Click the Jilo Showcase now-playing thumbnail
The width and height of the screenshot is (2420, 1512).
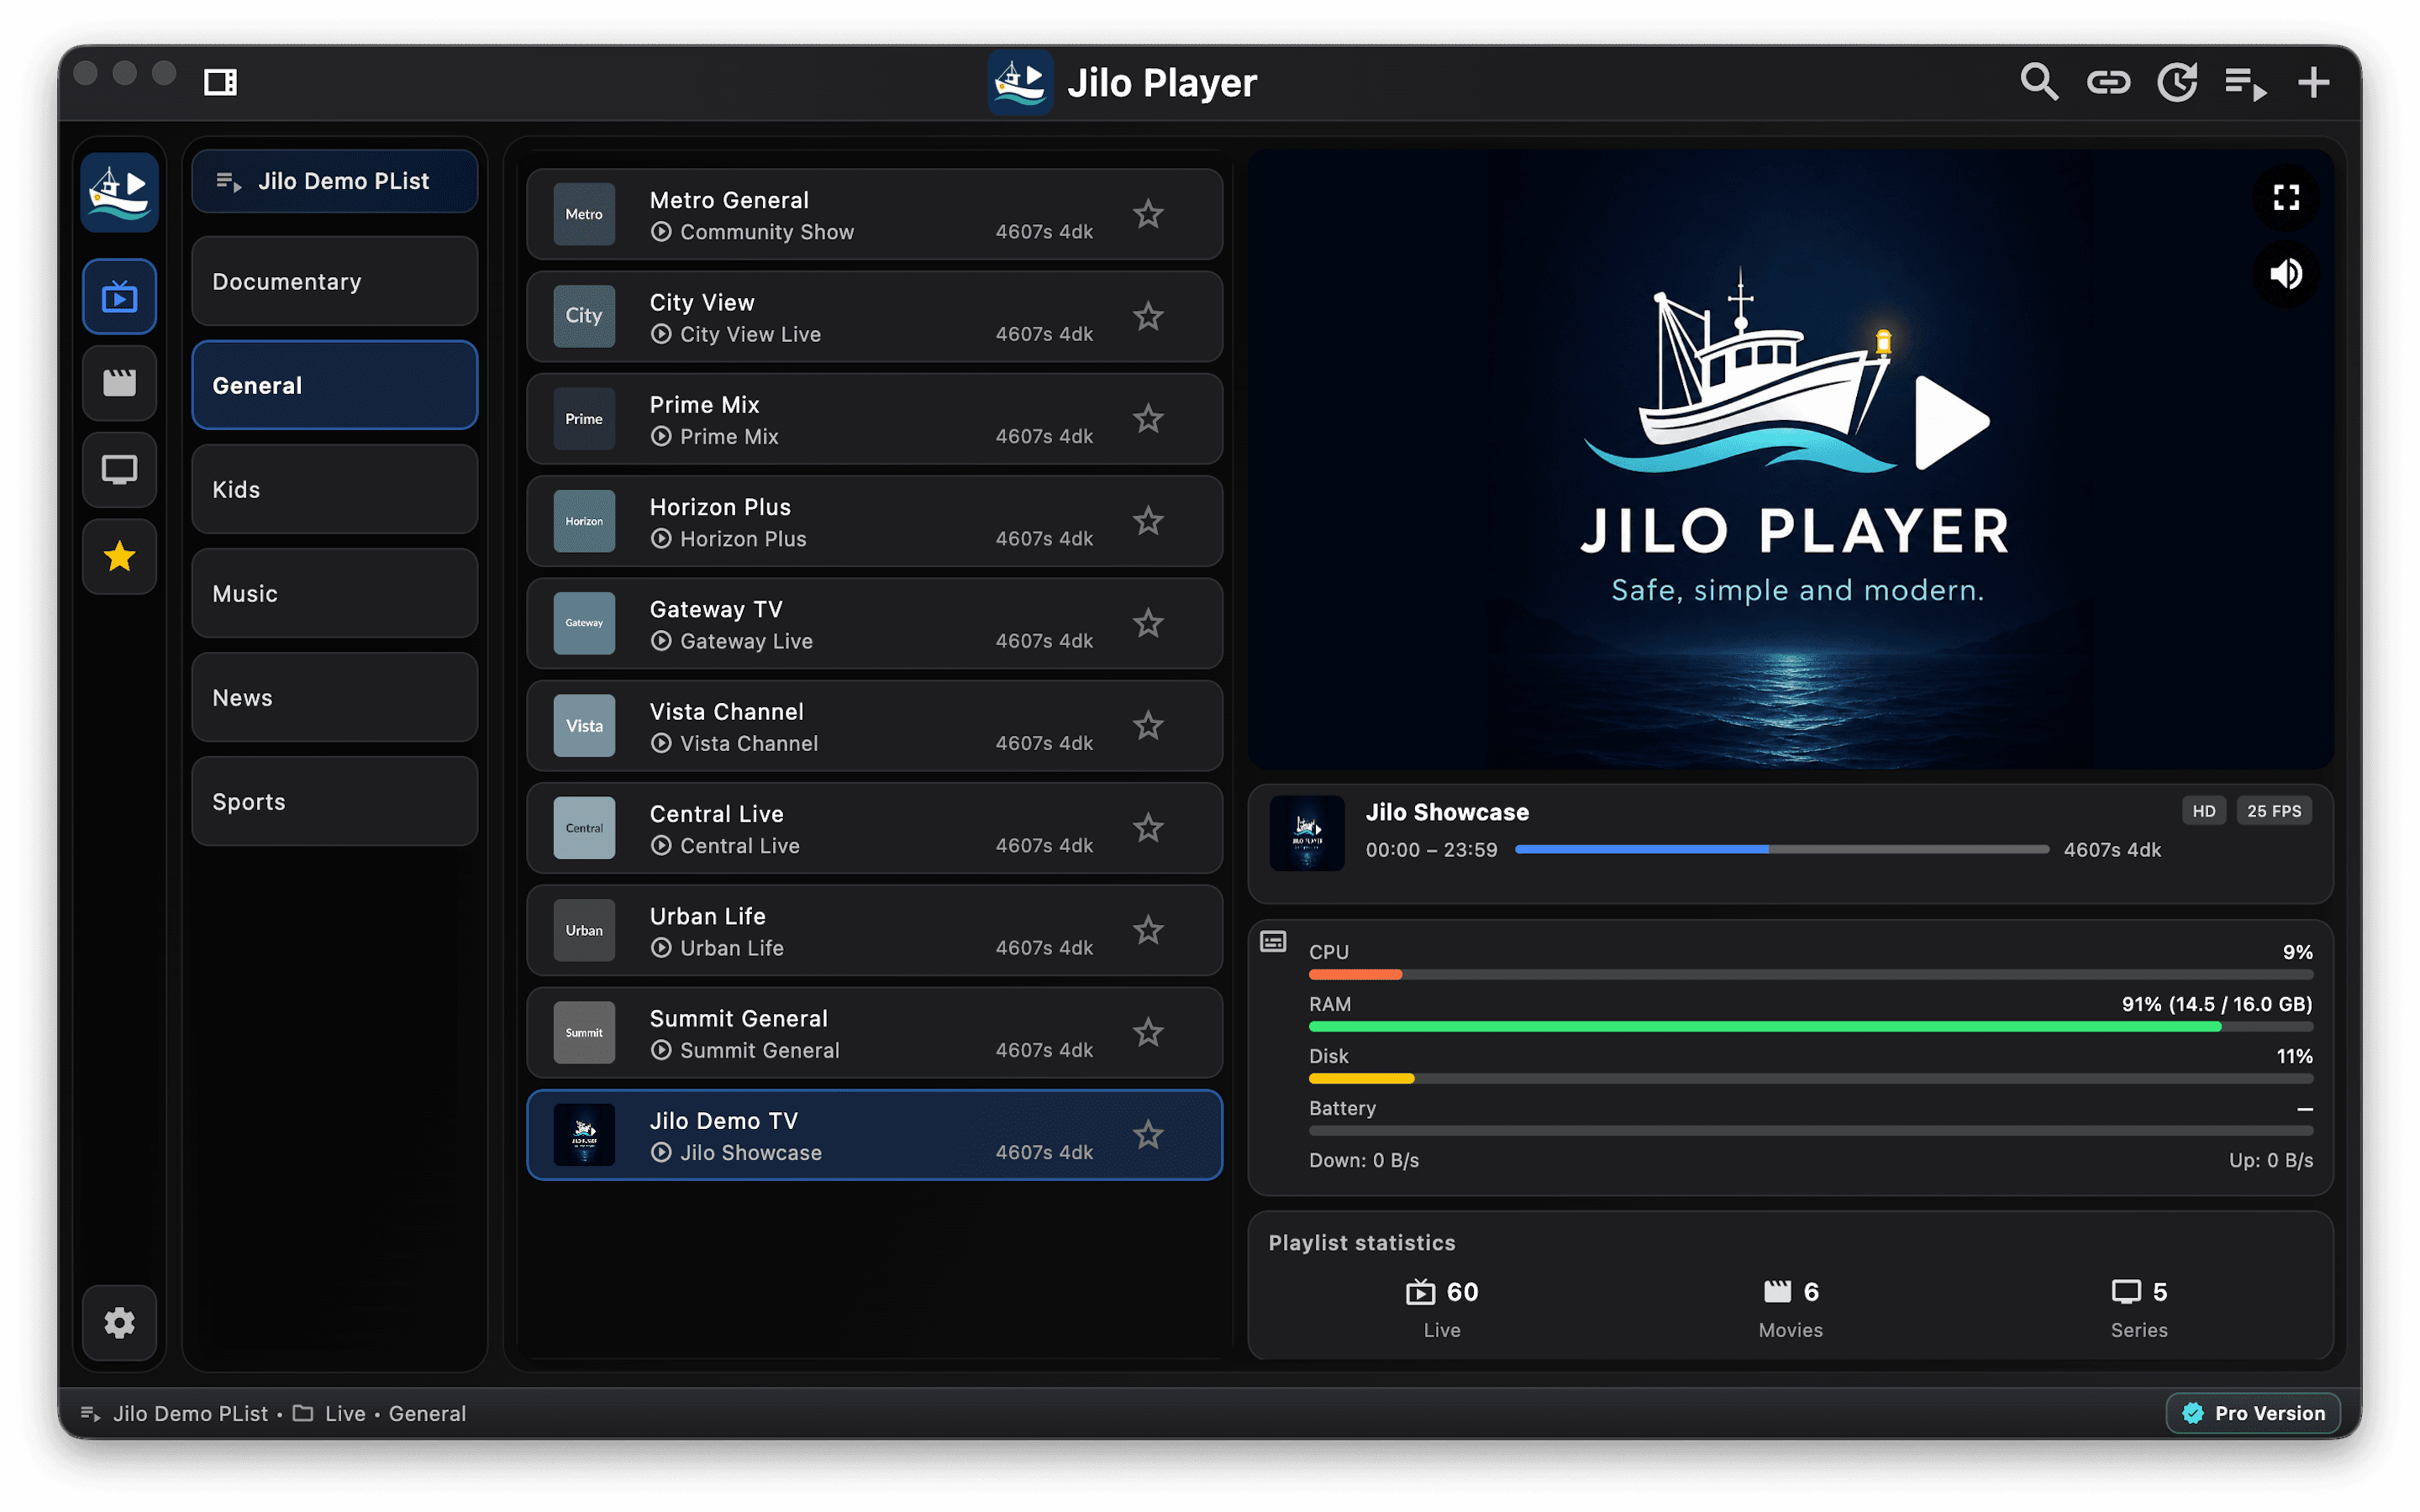[x=1306, y=833]
